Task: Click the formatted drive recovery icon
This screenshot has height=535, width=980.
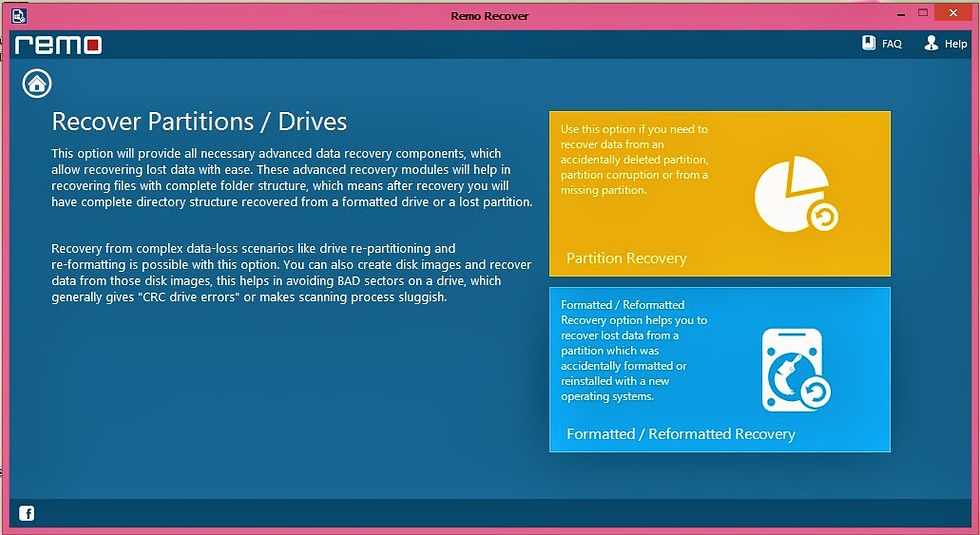Action: 796,370
